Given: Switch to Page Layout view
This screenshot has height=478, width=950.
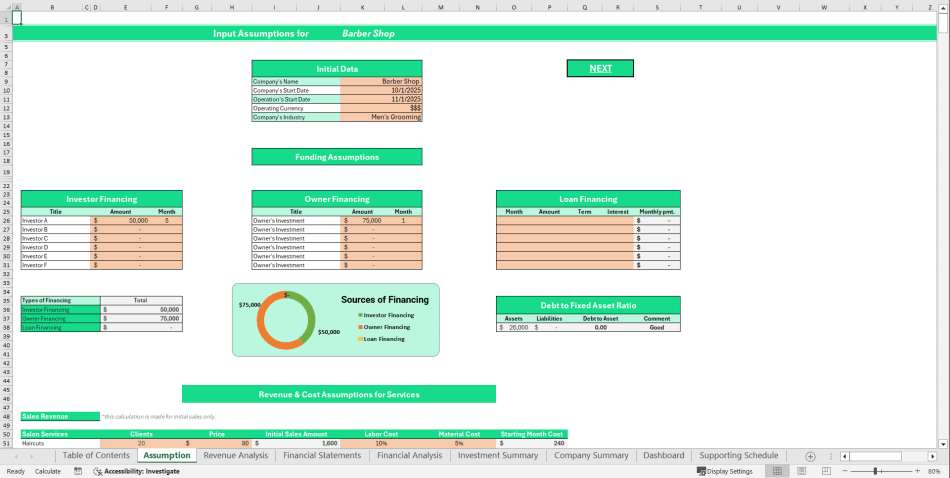Looking at the screenshot, I should point(800,471).
